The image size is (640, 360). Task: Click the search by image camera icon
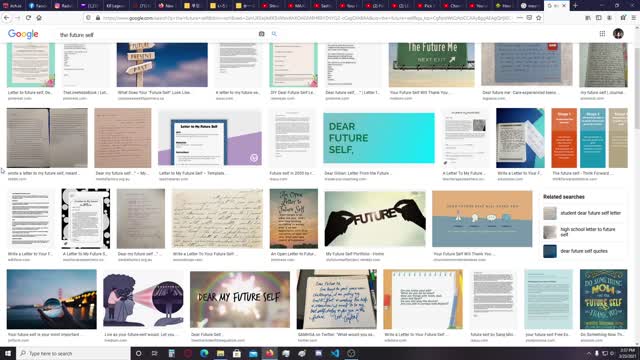pyautogui.click(x=261, y=34)
